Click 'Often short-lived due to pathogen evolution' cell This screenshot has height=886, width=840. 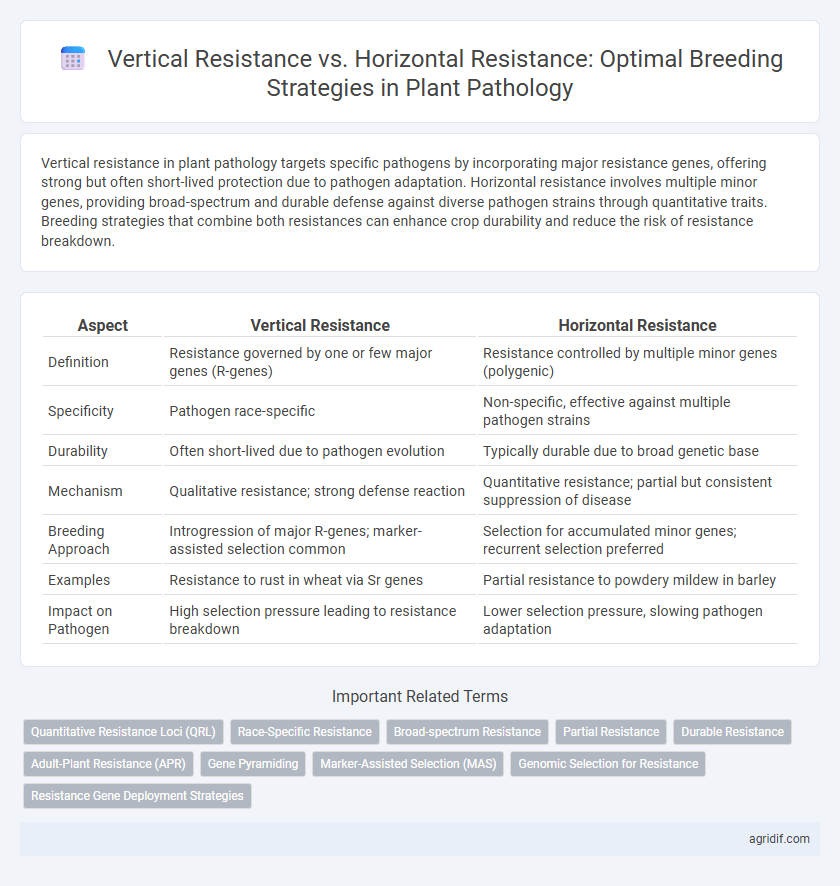[320, 451]
